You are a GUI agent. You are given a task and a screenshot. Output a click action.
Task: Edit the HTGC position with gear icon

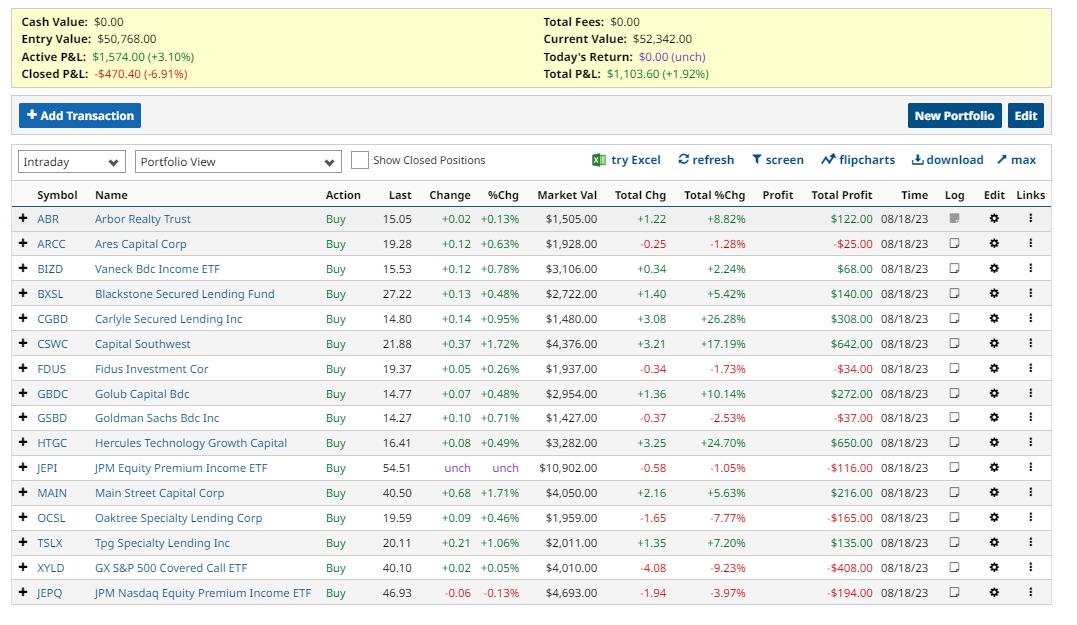[994, 443]
